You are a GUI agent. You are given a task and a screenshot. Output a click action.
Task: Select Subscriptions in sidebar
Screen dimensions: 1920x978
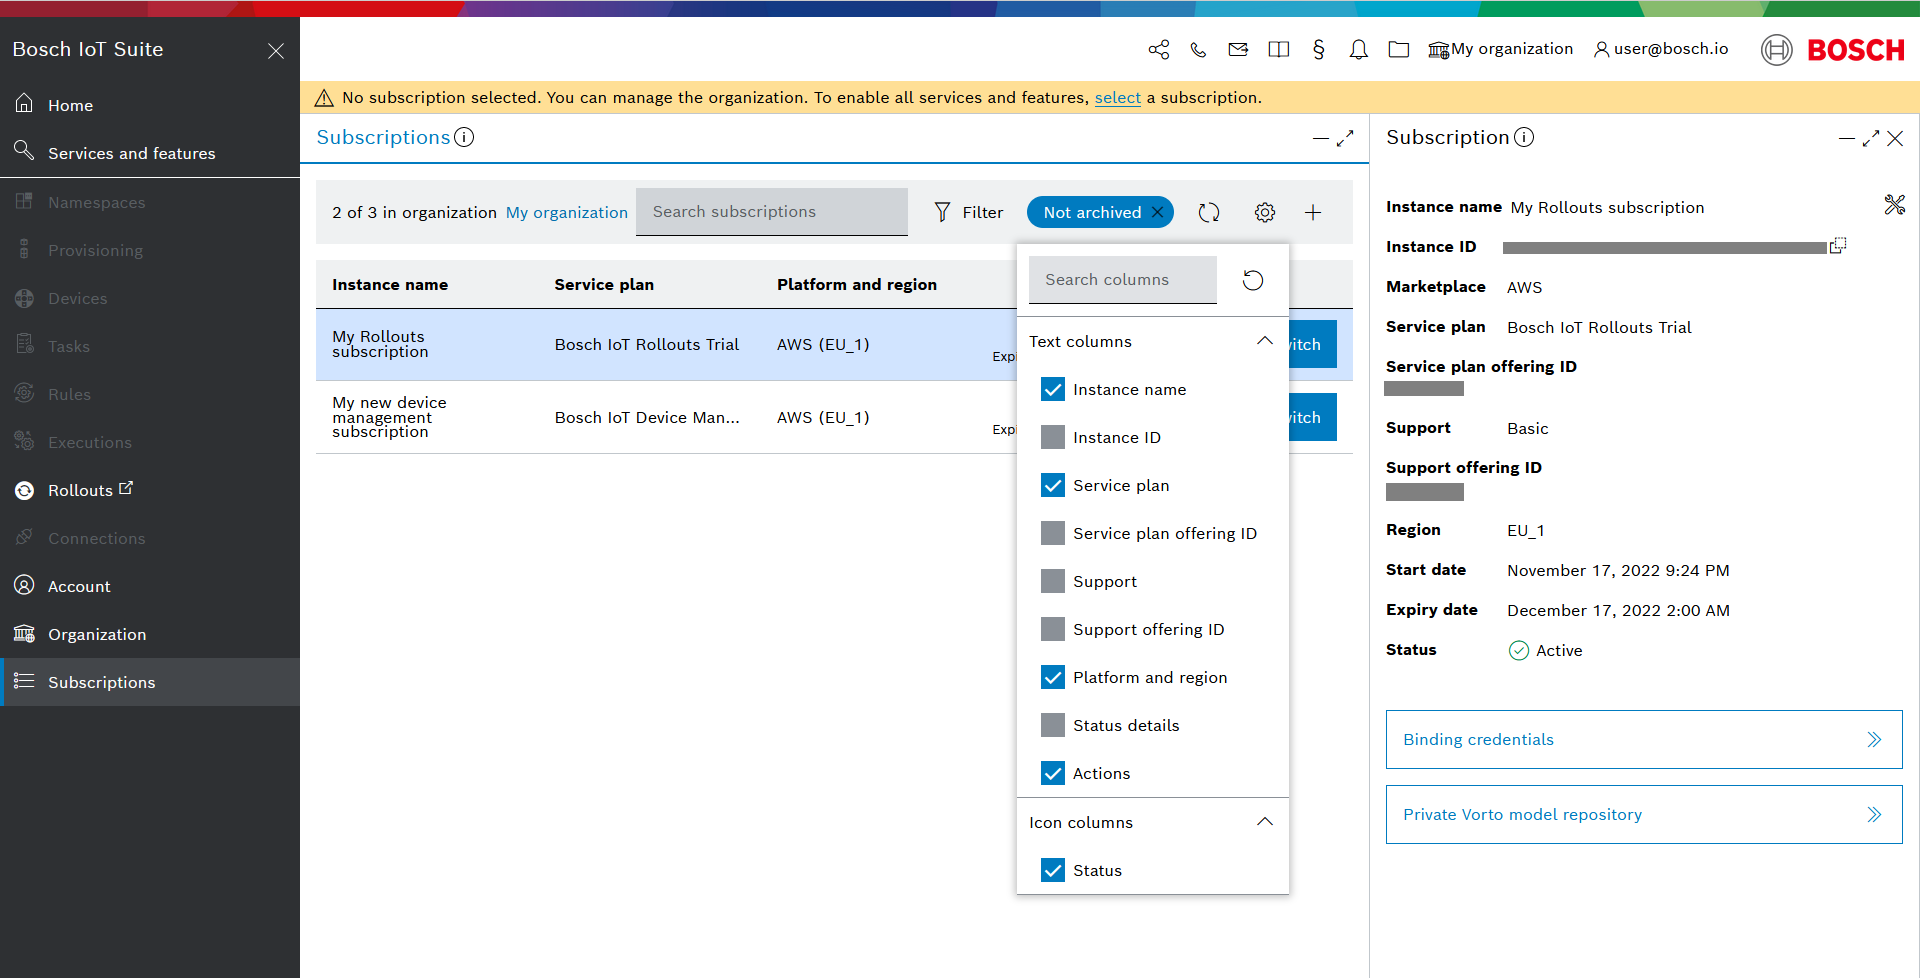tap(150, 682)
